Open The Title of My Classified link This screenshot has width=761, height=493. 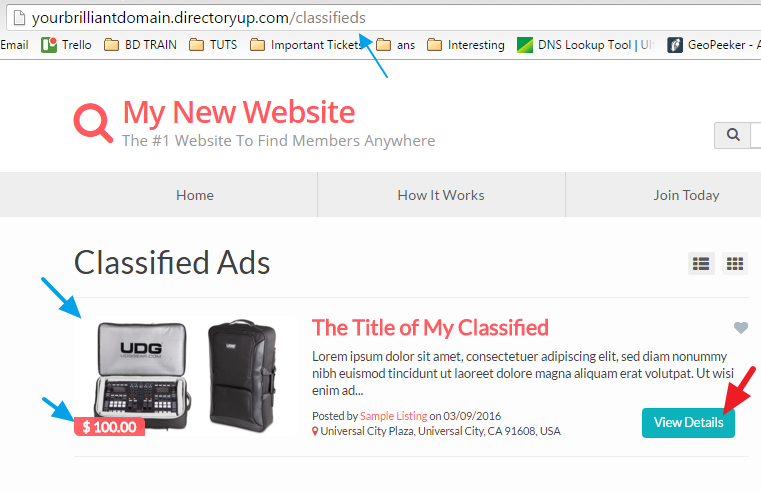coord(430,328)
